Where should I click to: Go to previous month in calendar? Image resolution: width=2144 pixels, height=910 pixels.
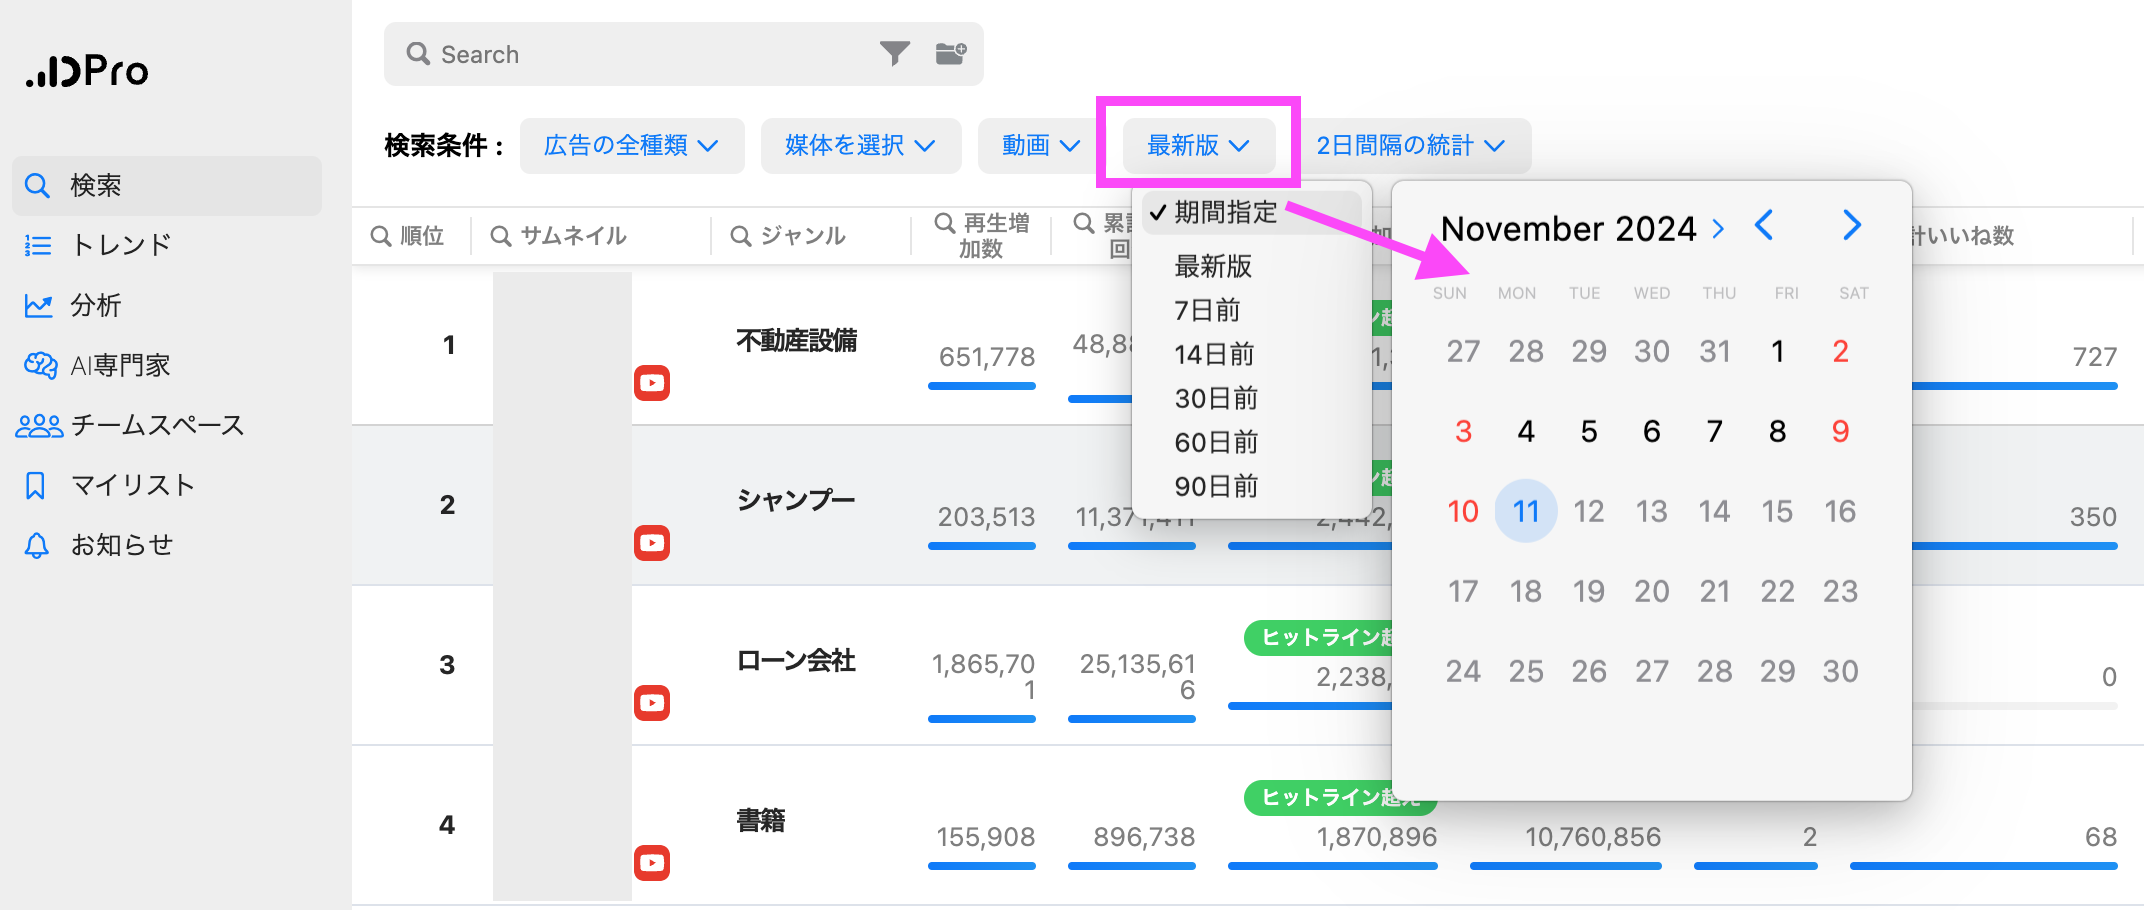click(x=1764, y=226)
